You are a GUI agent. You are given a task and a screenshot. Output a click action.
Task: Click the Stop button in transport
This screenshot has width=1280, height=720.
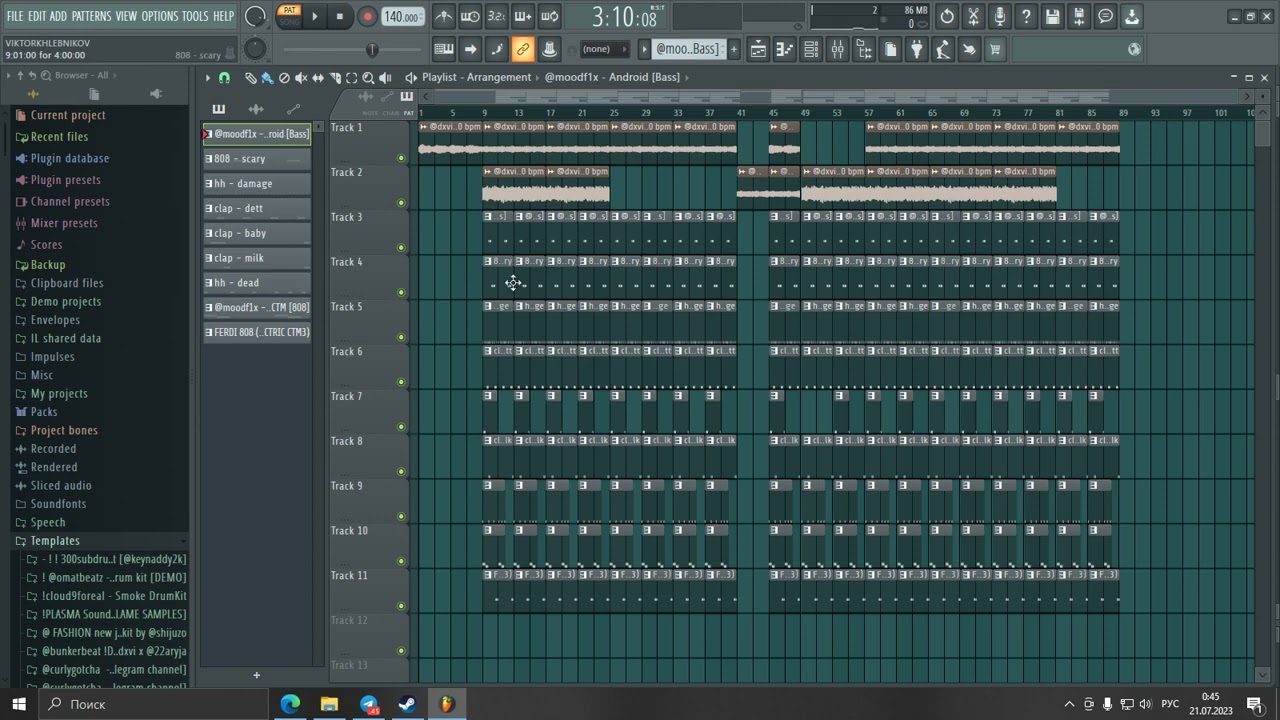[340, 16]
